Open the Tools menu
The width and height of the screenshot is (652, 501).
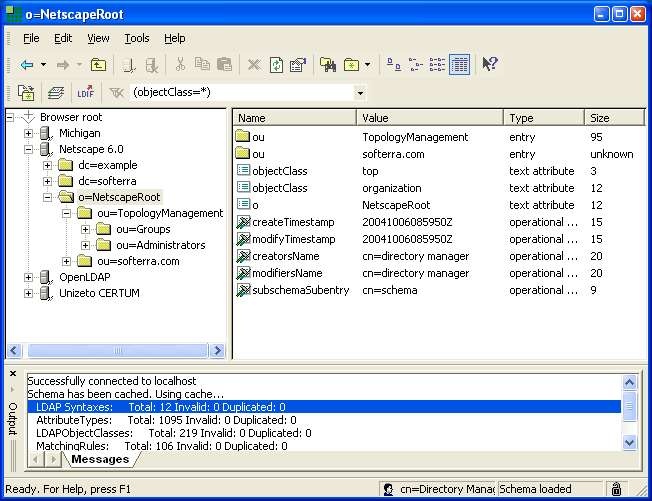click(x=136, y=38)
